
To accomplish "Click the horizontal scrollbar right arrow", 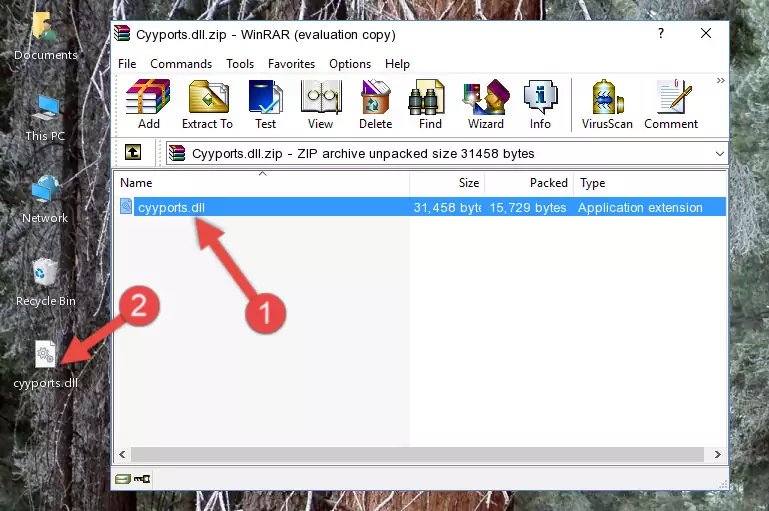I will [718, 455].
